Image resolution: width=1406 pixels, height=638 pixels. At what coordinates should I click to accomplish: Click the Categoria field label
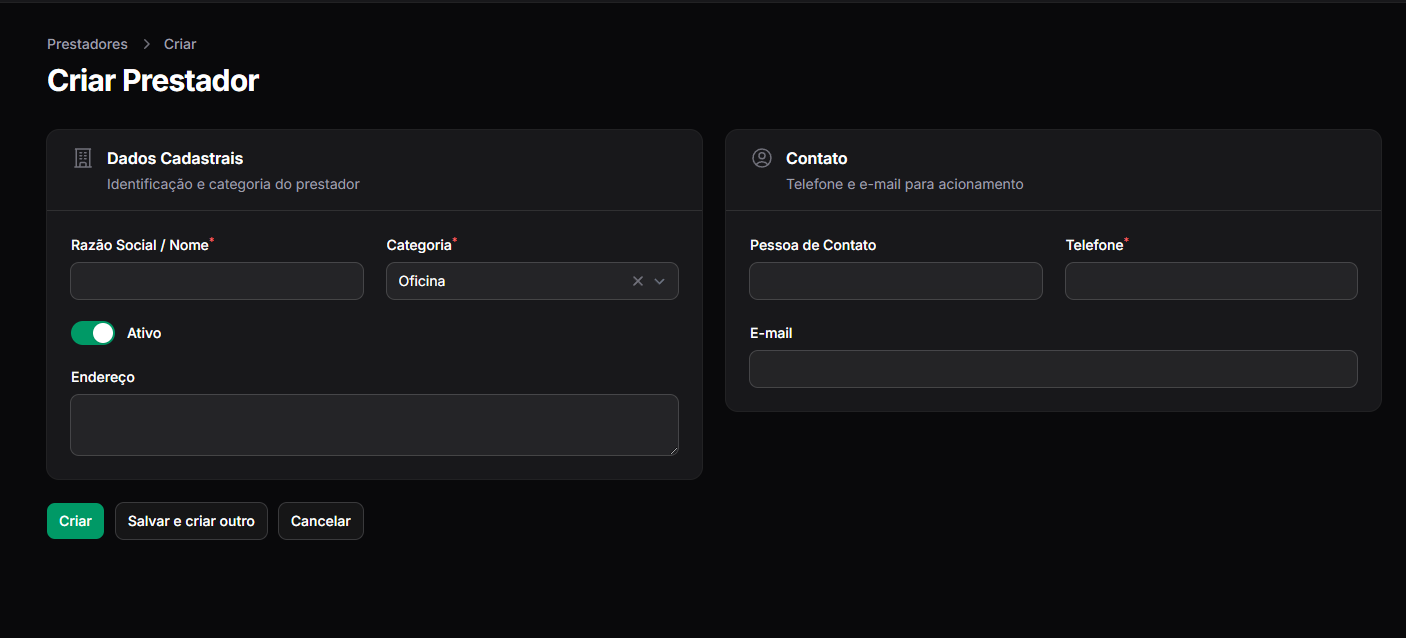tap(419, 245)
